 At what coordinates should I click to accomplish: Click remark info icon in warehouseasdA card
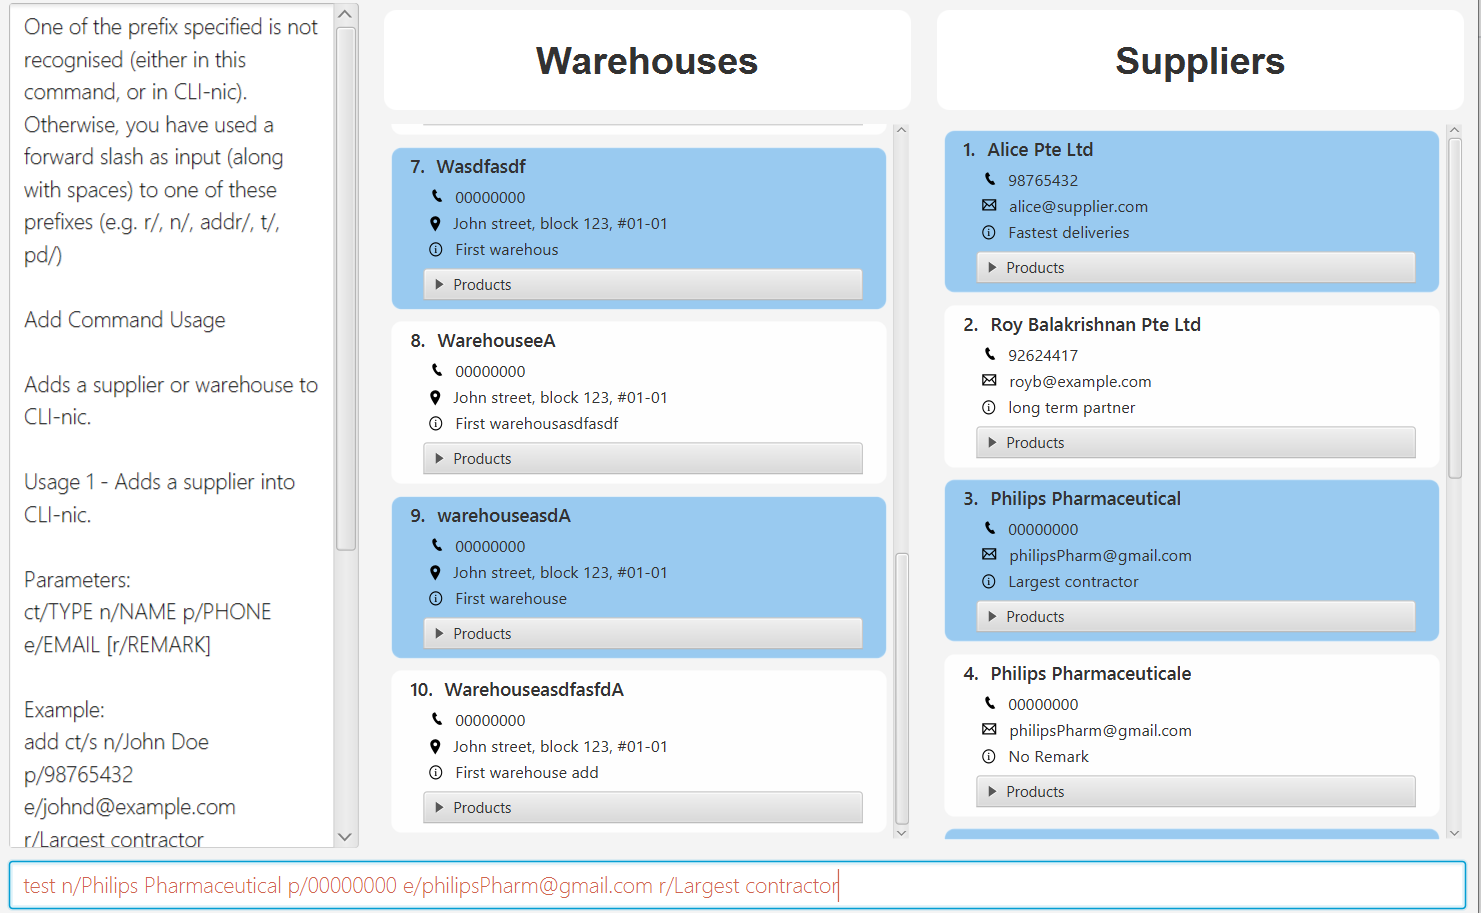[436, 598]
